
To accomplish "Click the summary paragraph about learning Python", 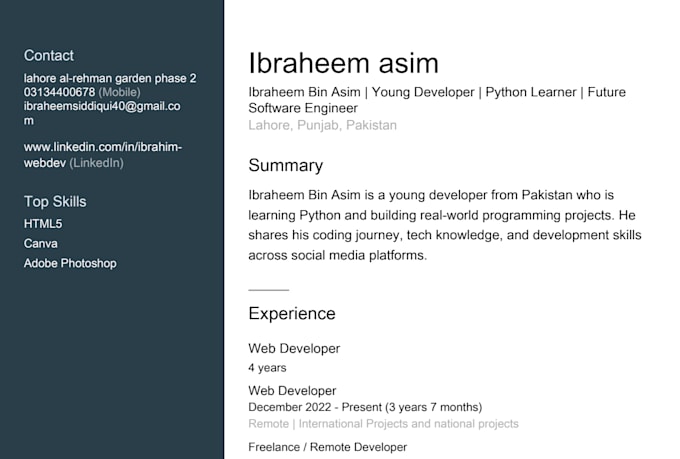I will pos(445,225).
